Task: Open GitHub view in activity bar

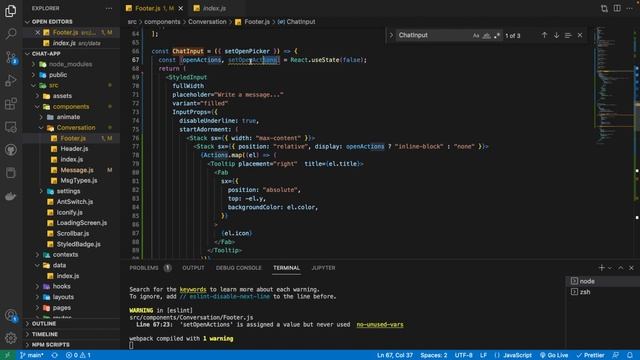Action: click(x=11, y=150)
